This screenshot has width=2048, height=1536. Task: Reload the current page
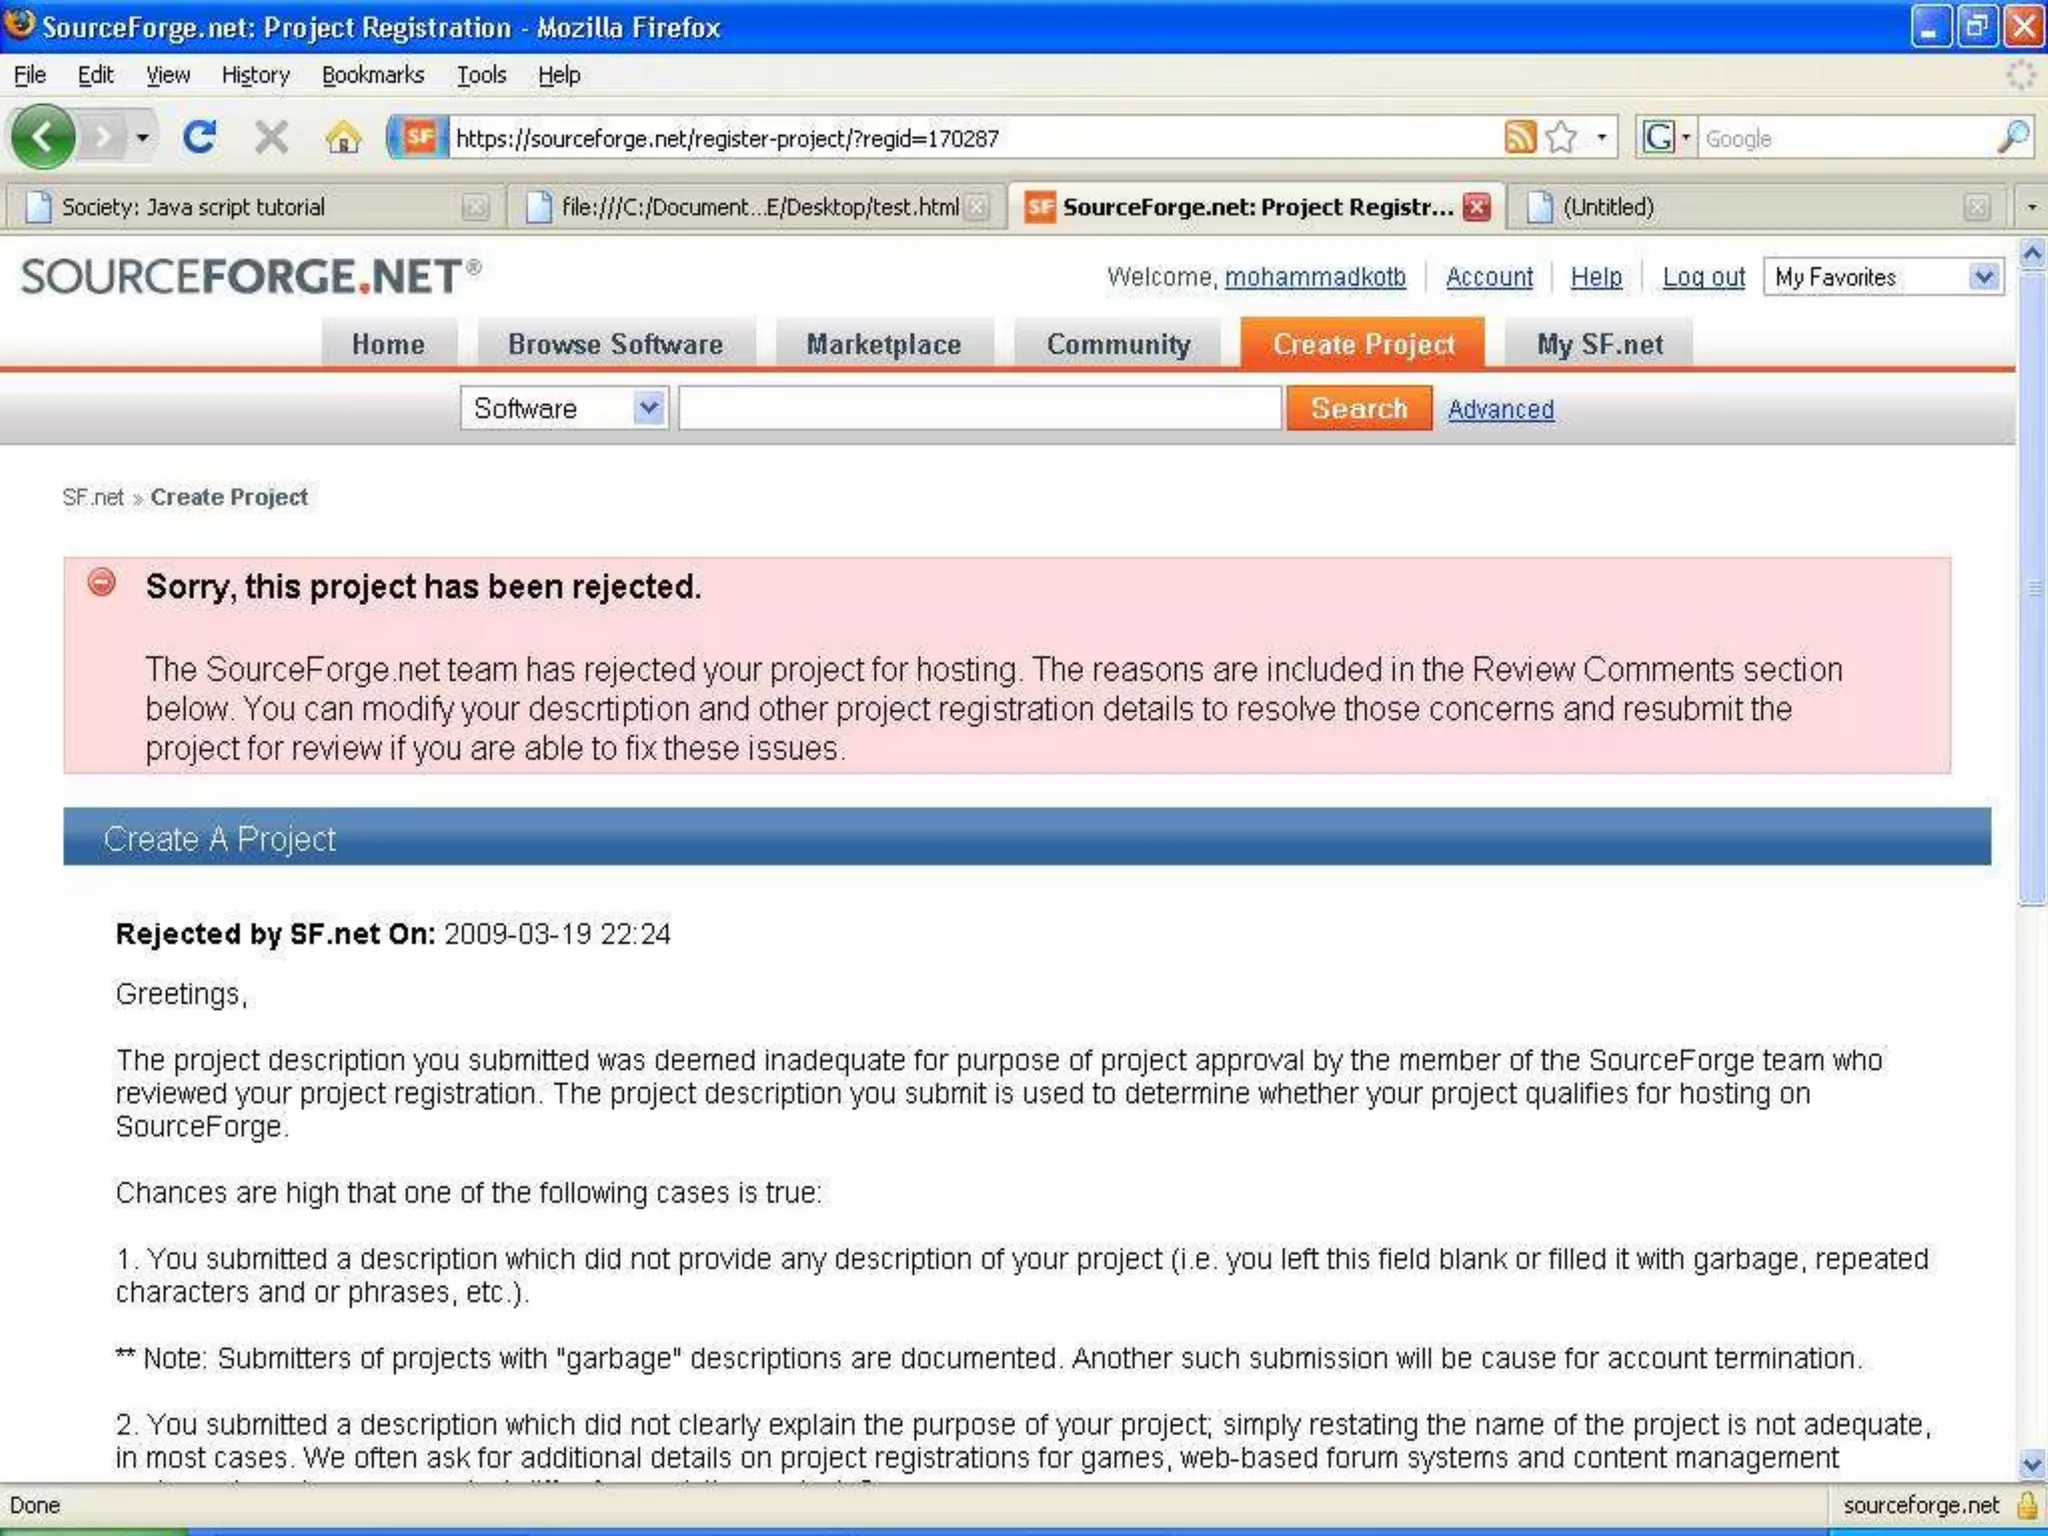click(200, 136)
